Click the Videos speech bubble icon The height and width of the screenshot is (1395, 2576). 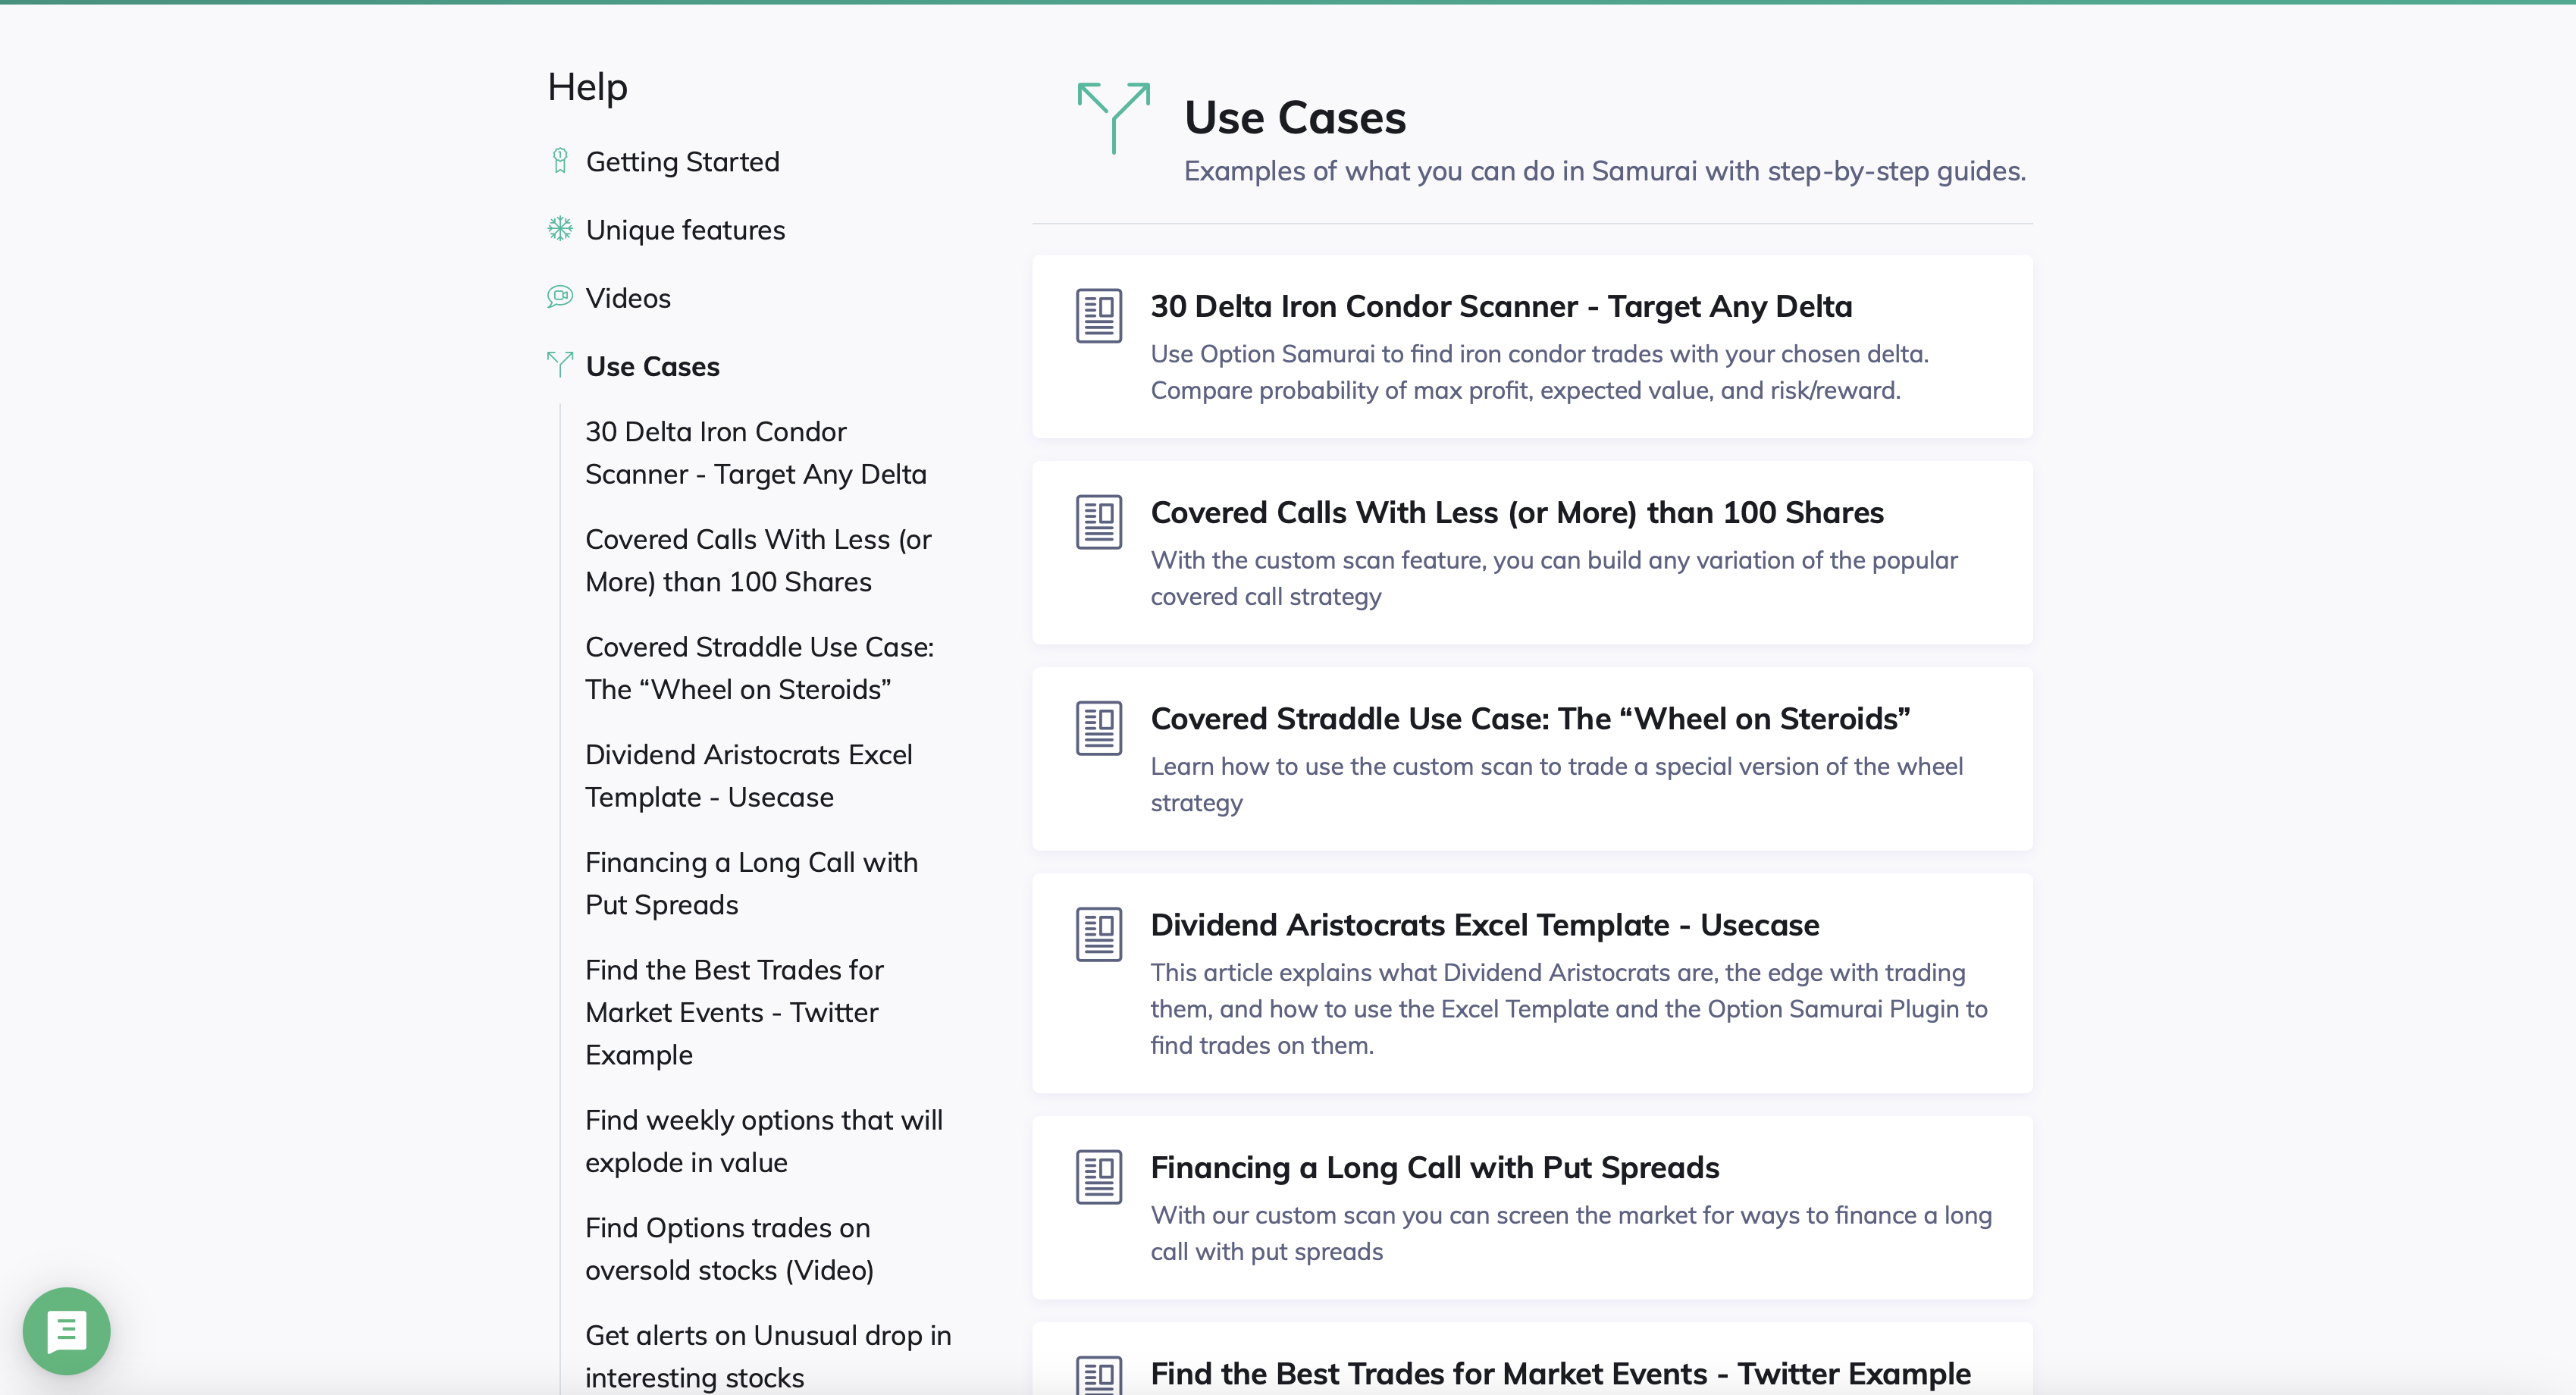560,297
